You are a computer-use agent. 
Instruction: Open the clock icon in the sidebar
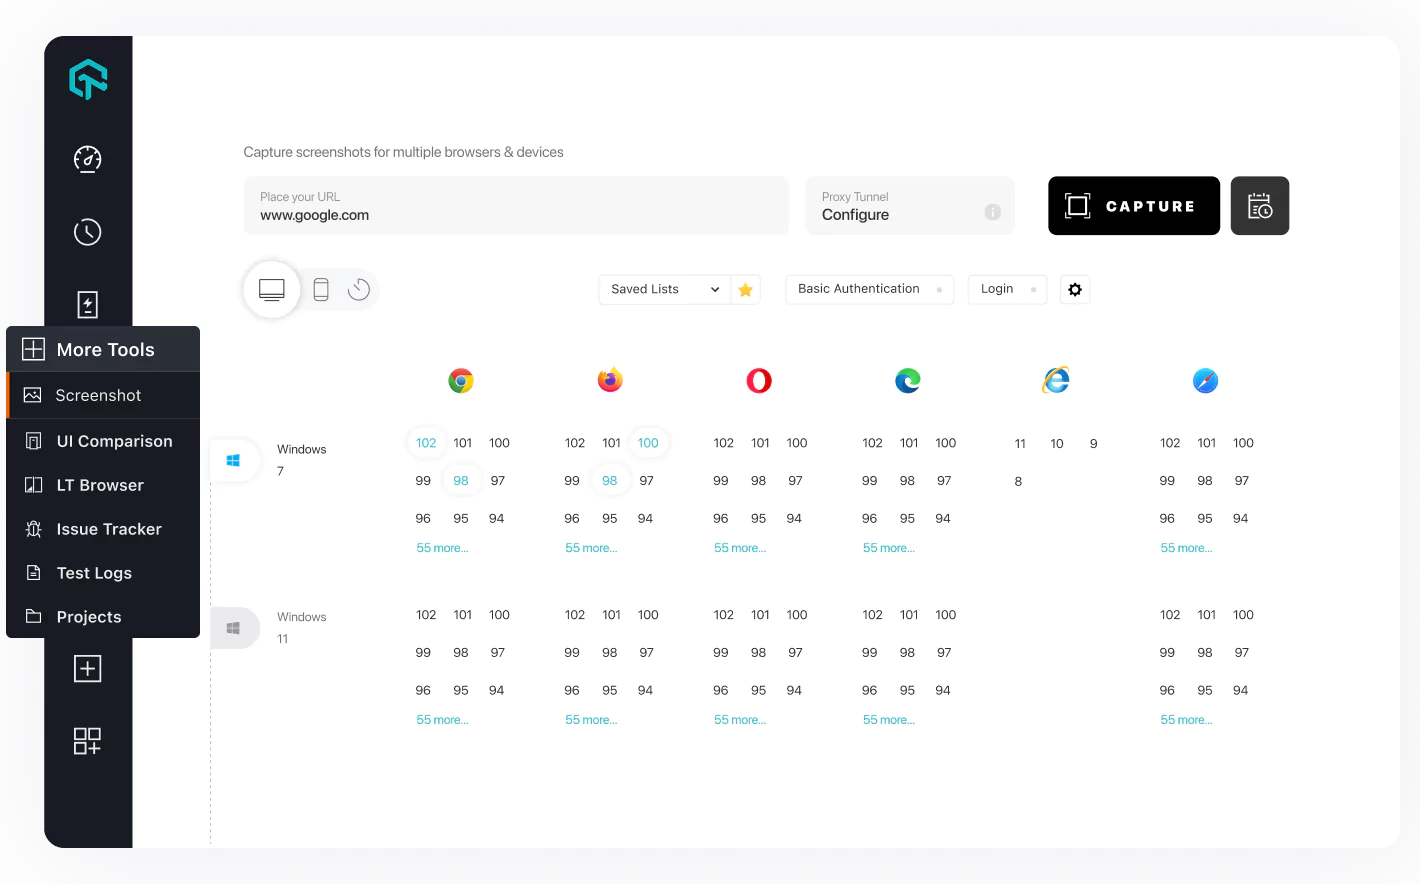(x=88, y=232)
